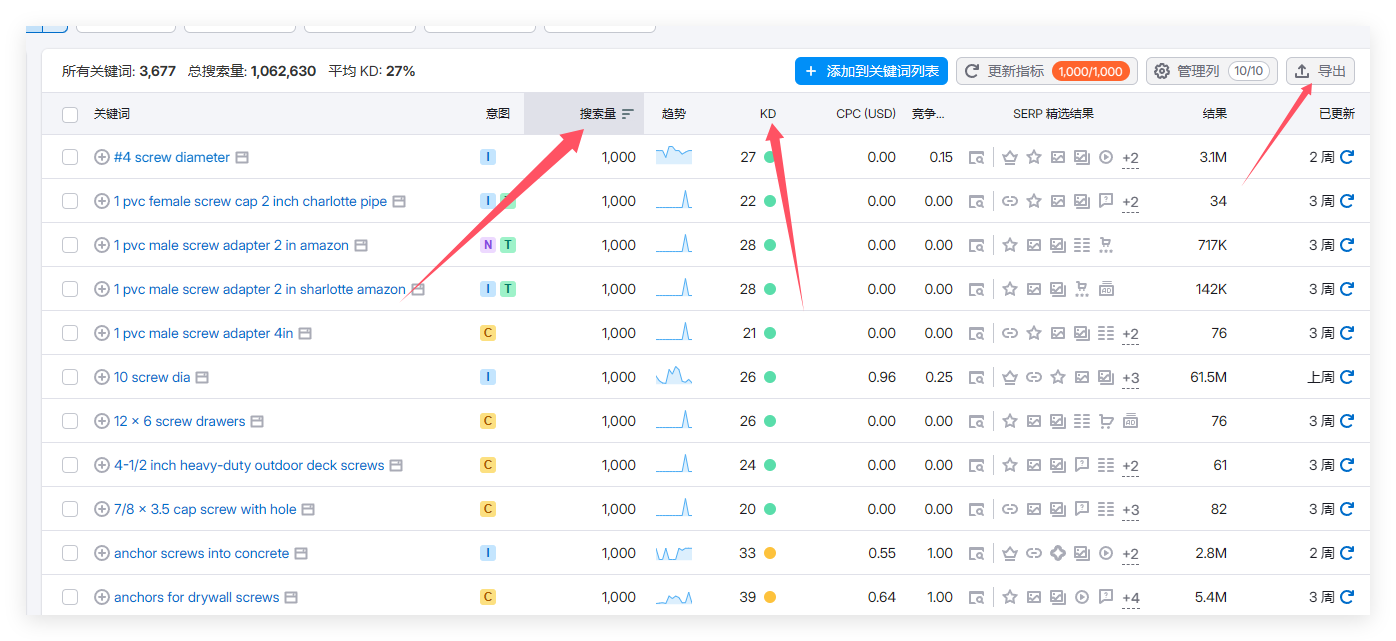Open the manage columns (管理列) button
This screenshot has width=1396, height=641.
[1211, 71]
